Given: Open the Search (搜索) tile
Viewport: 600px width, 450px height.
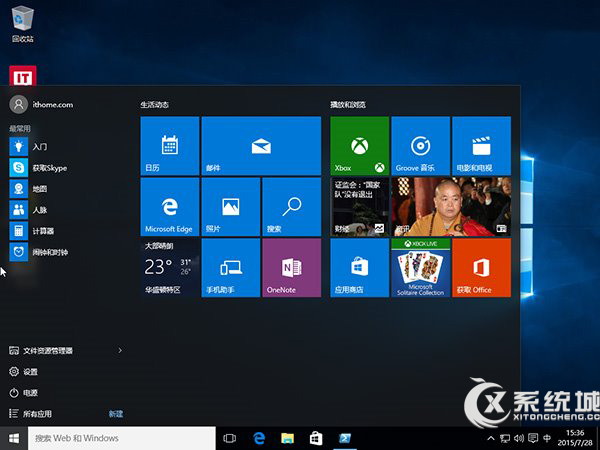Looking at the screenshot, I should click(x=292, y=207).
